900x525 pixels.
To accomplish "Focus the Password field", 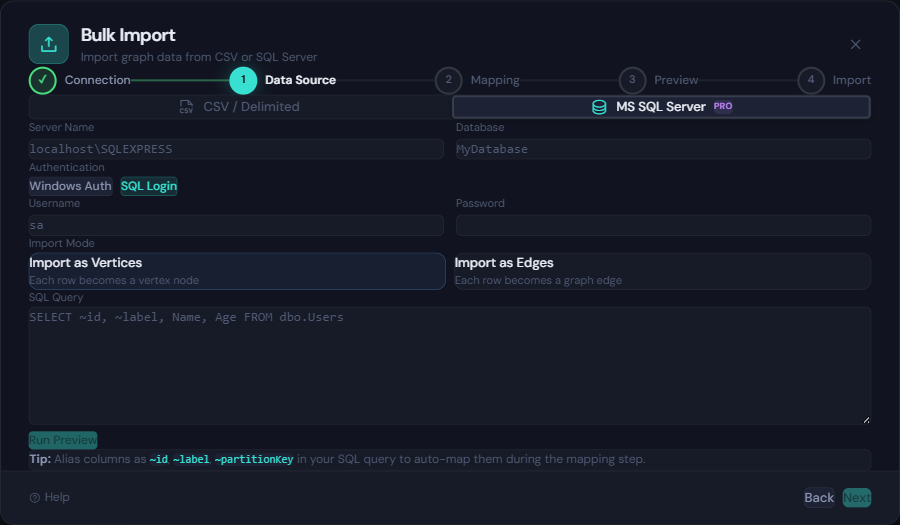I will pyautogui.click(x=663, y=225).
